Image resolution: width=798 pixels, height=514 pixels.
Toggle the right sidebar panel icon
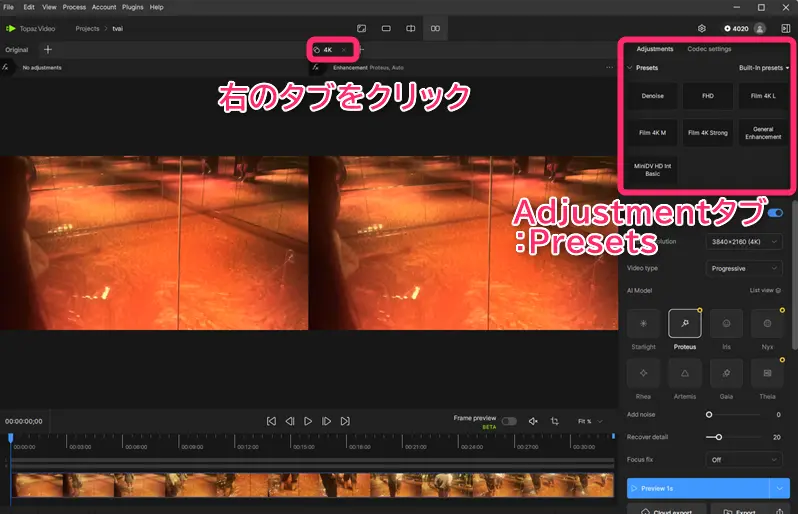[786, 28]
